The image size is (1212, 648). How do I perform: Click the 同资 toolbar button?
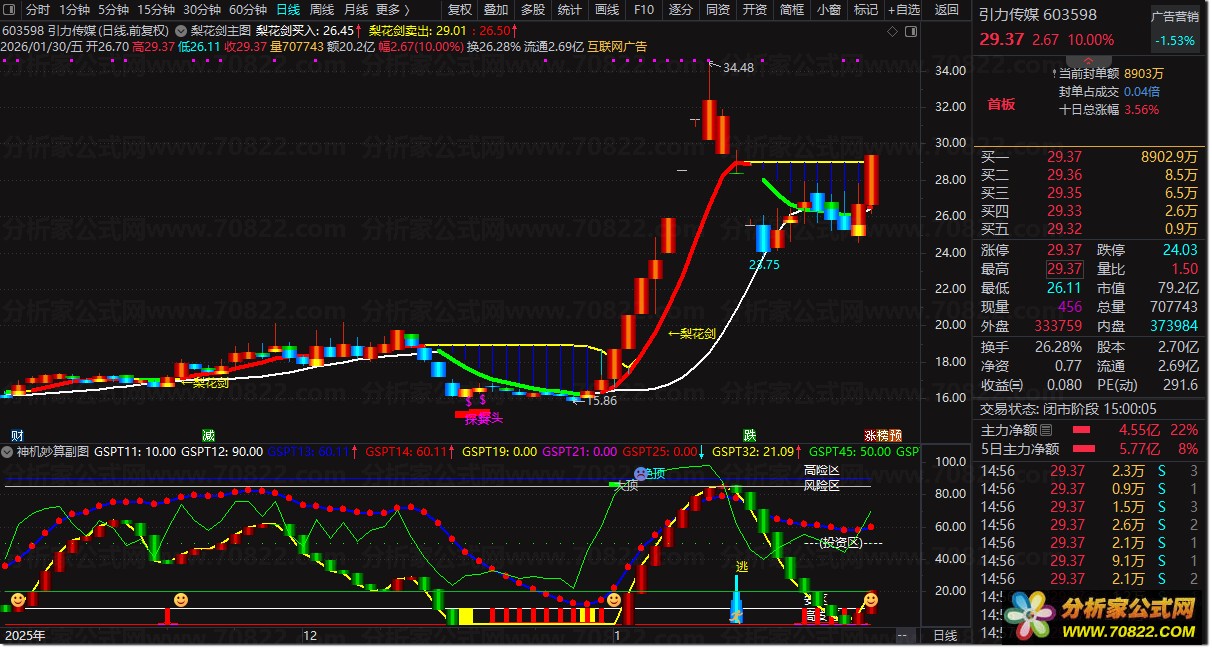(718, 9)
